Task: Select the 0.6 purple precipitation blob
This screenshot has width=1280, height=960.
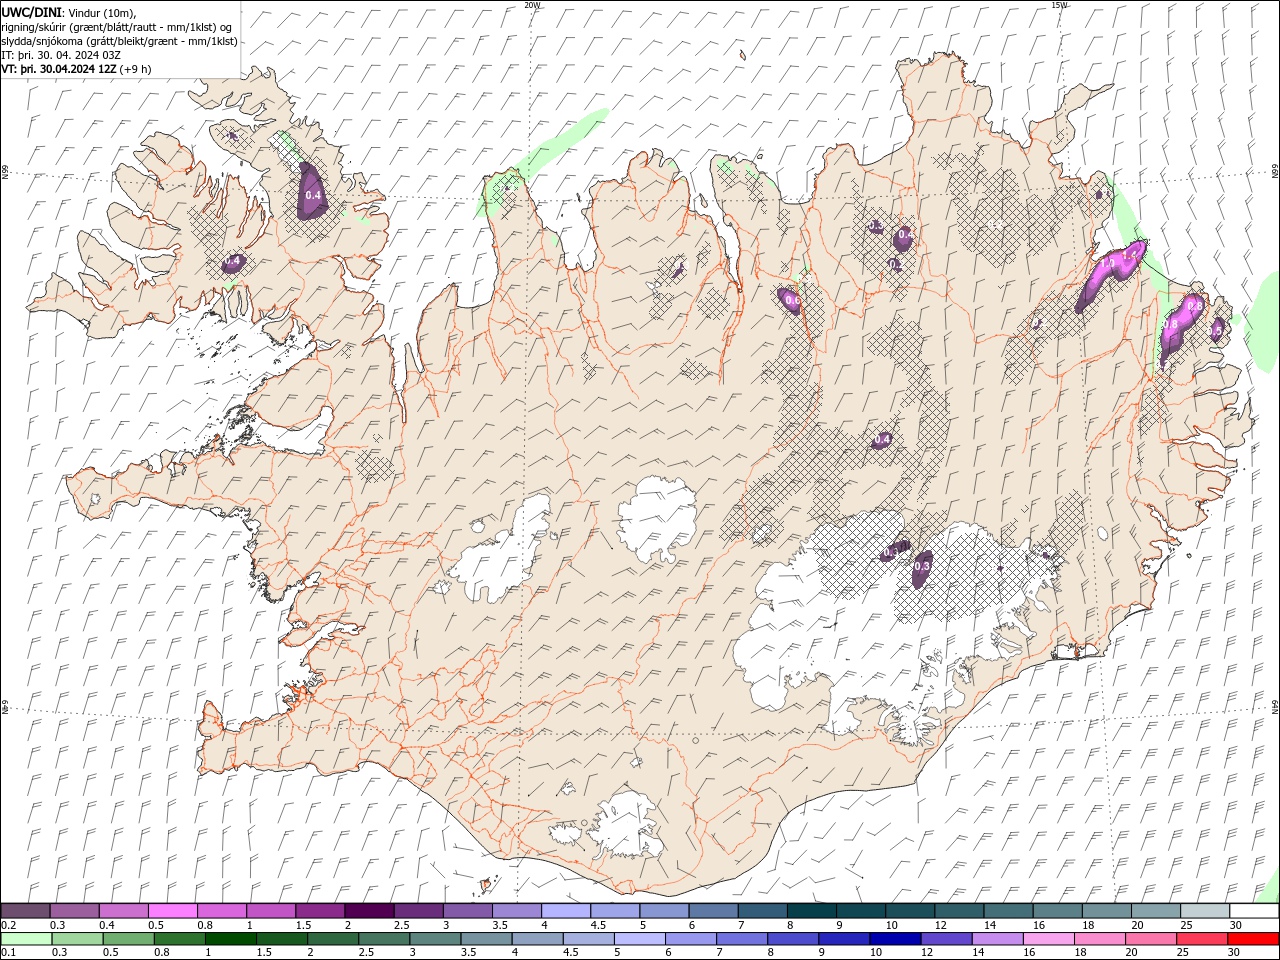Action: pos(791,300)
